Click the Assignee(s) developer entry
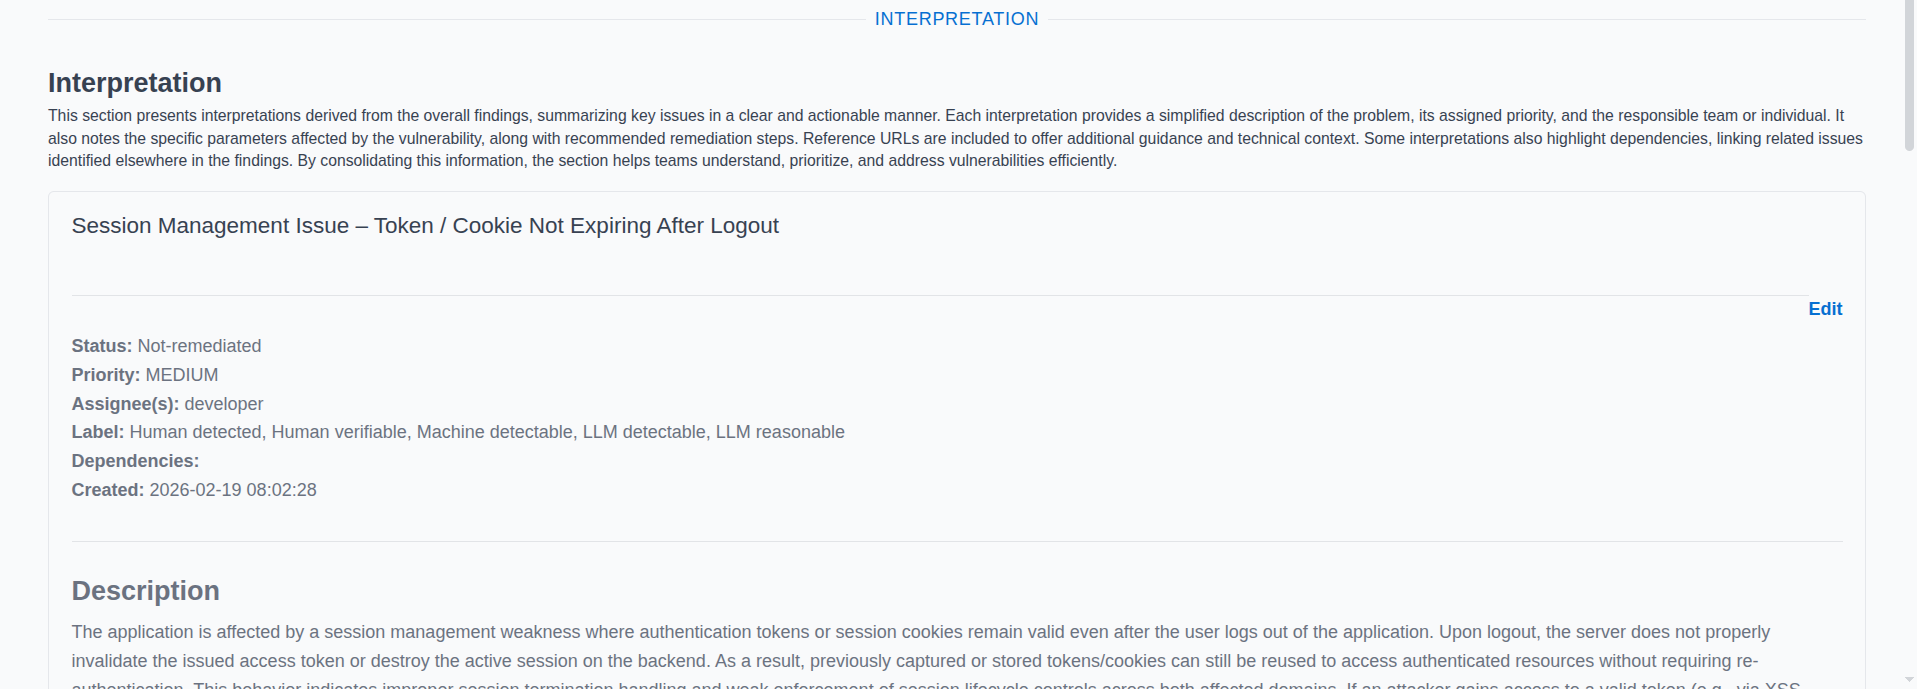The width and height of the screenshot is (1917, 689). [224, 404]
